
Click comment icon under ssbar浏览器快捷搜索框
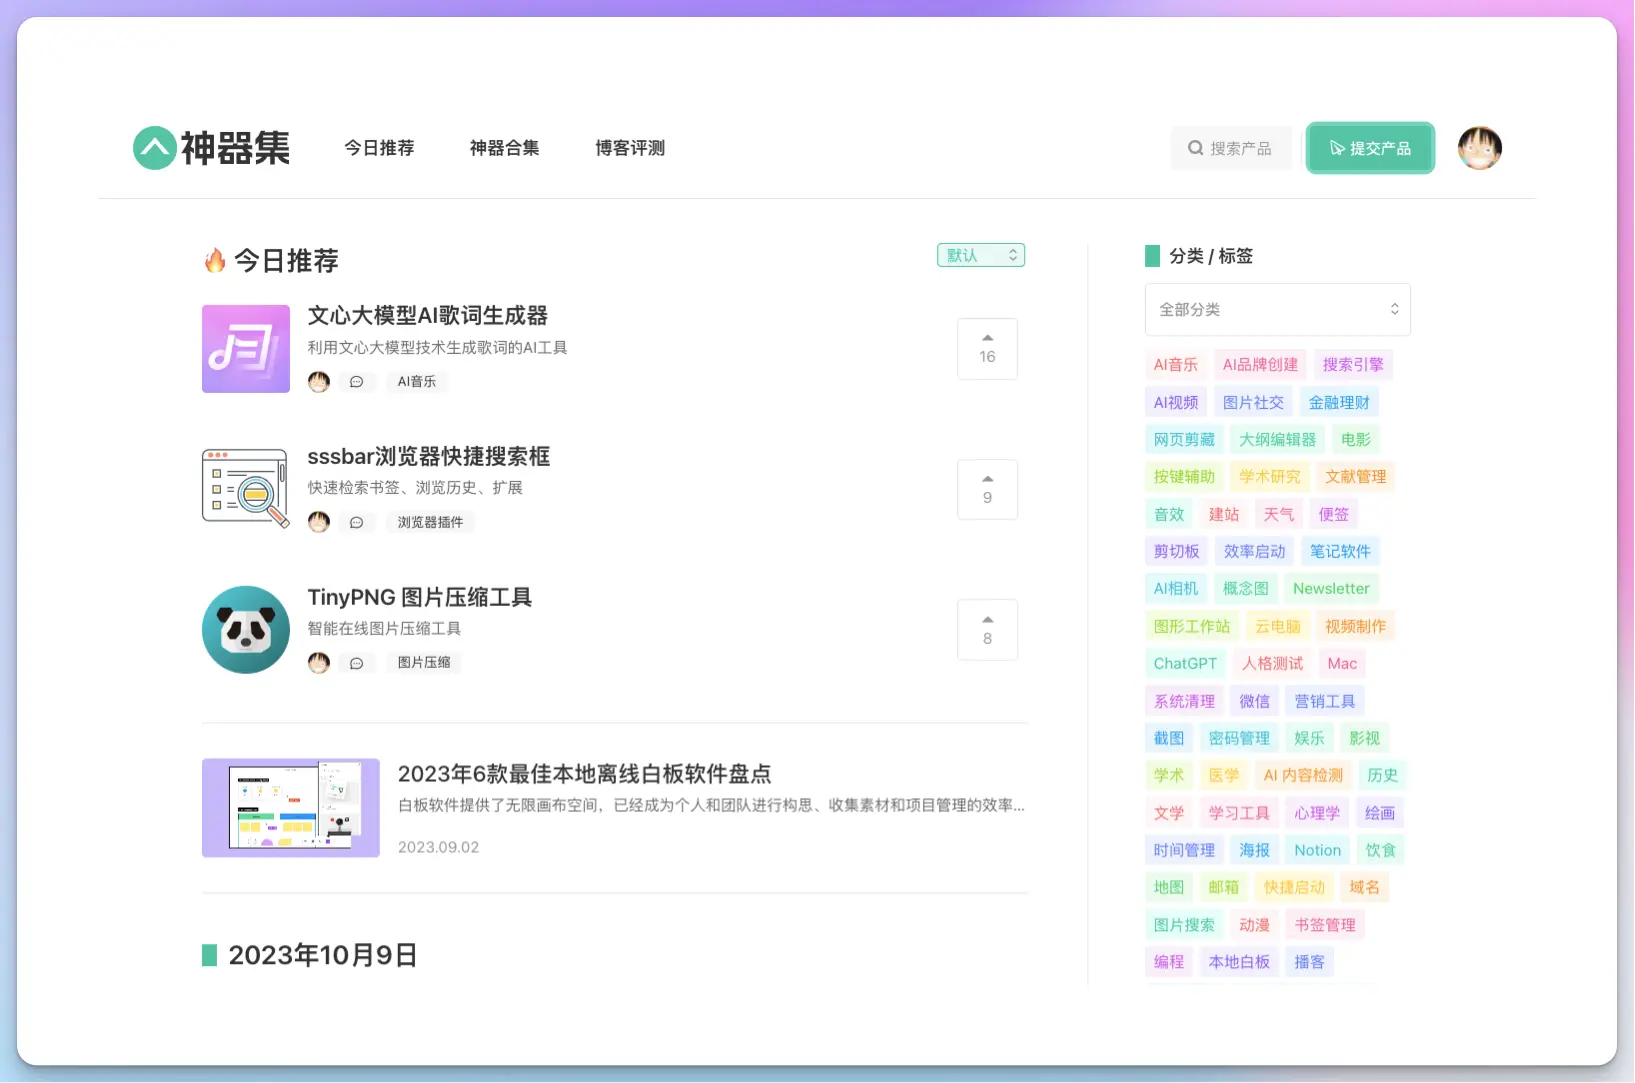[x=357, y=522]
